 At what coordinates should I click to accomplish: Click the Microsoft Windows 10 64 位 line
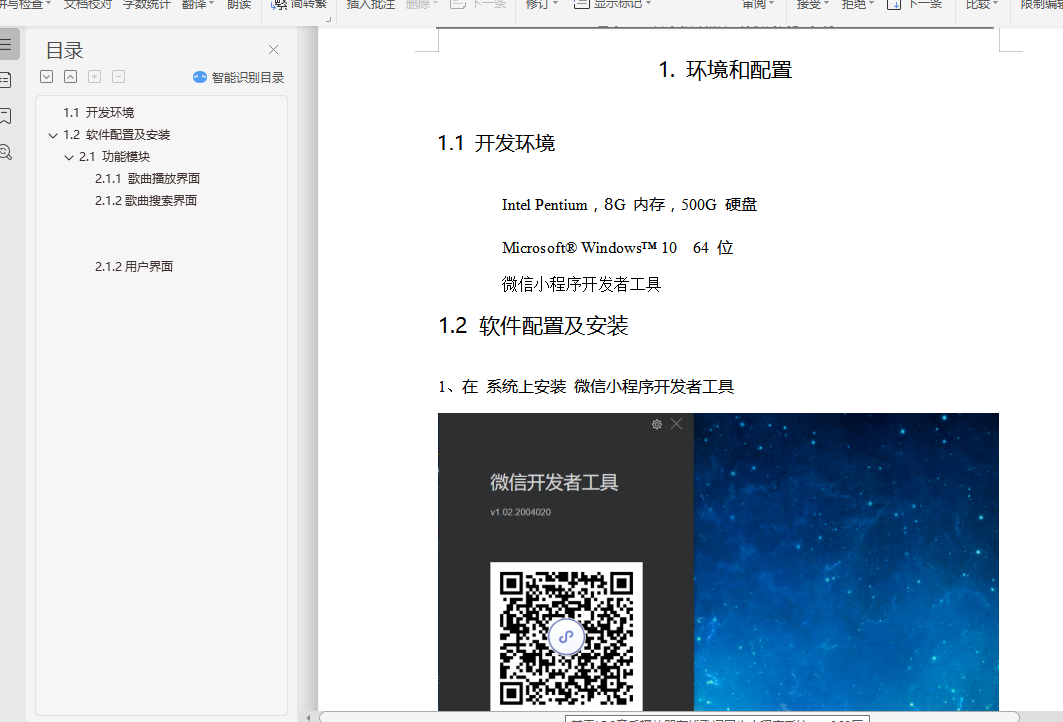(x=618, y=247)
